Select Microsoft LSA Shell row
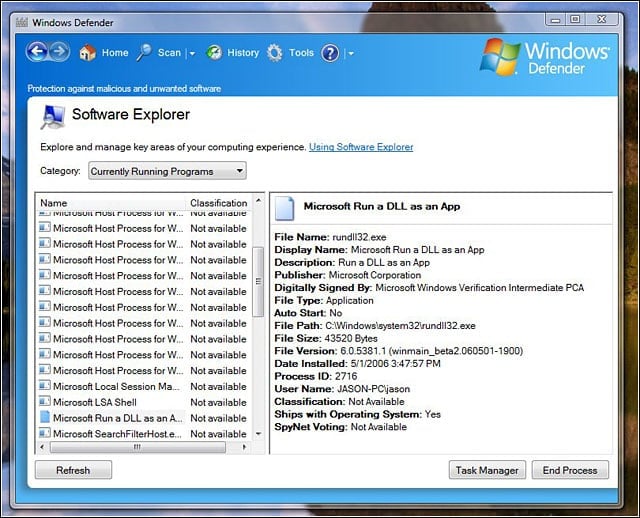 point(144,402)
